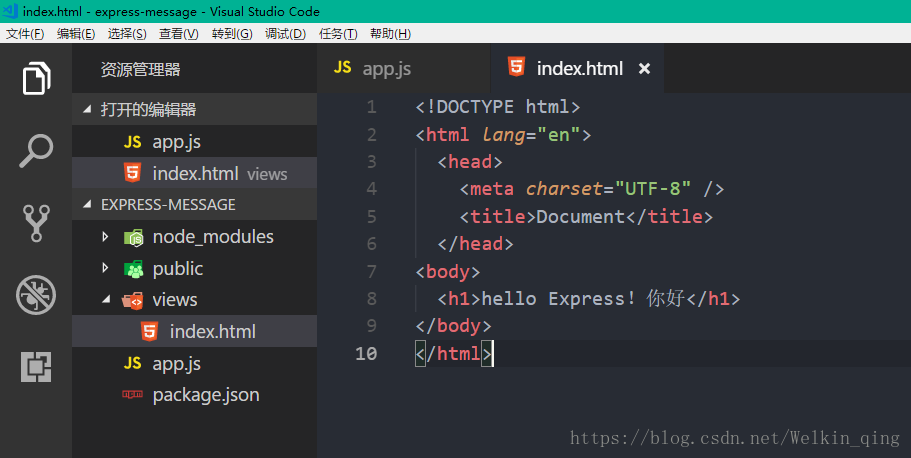911x458 pixels.
Task: Open the 编辑(E) menu
Action: (76, 34)
